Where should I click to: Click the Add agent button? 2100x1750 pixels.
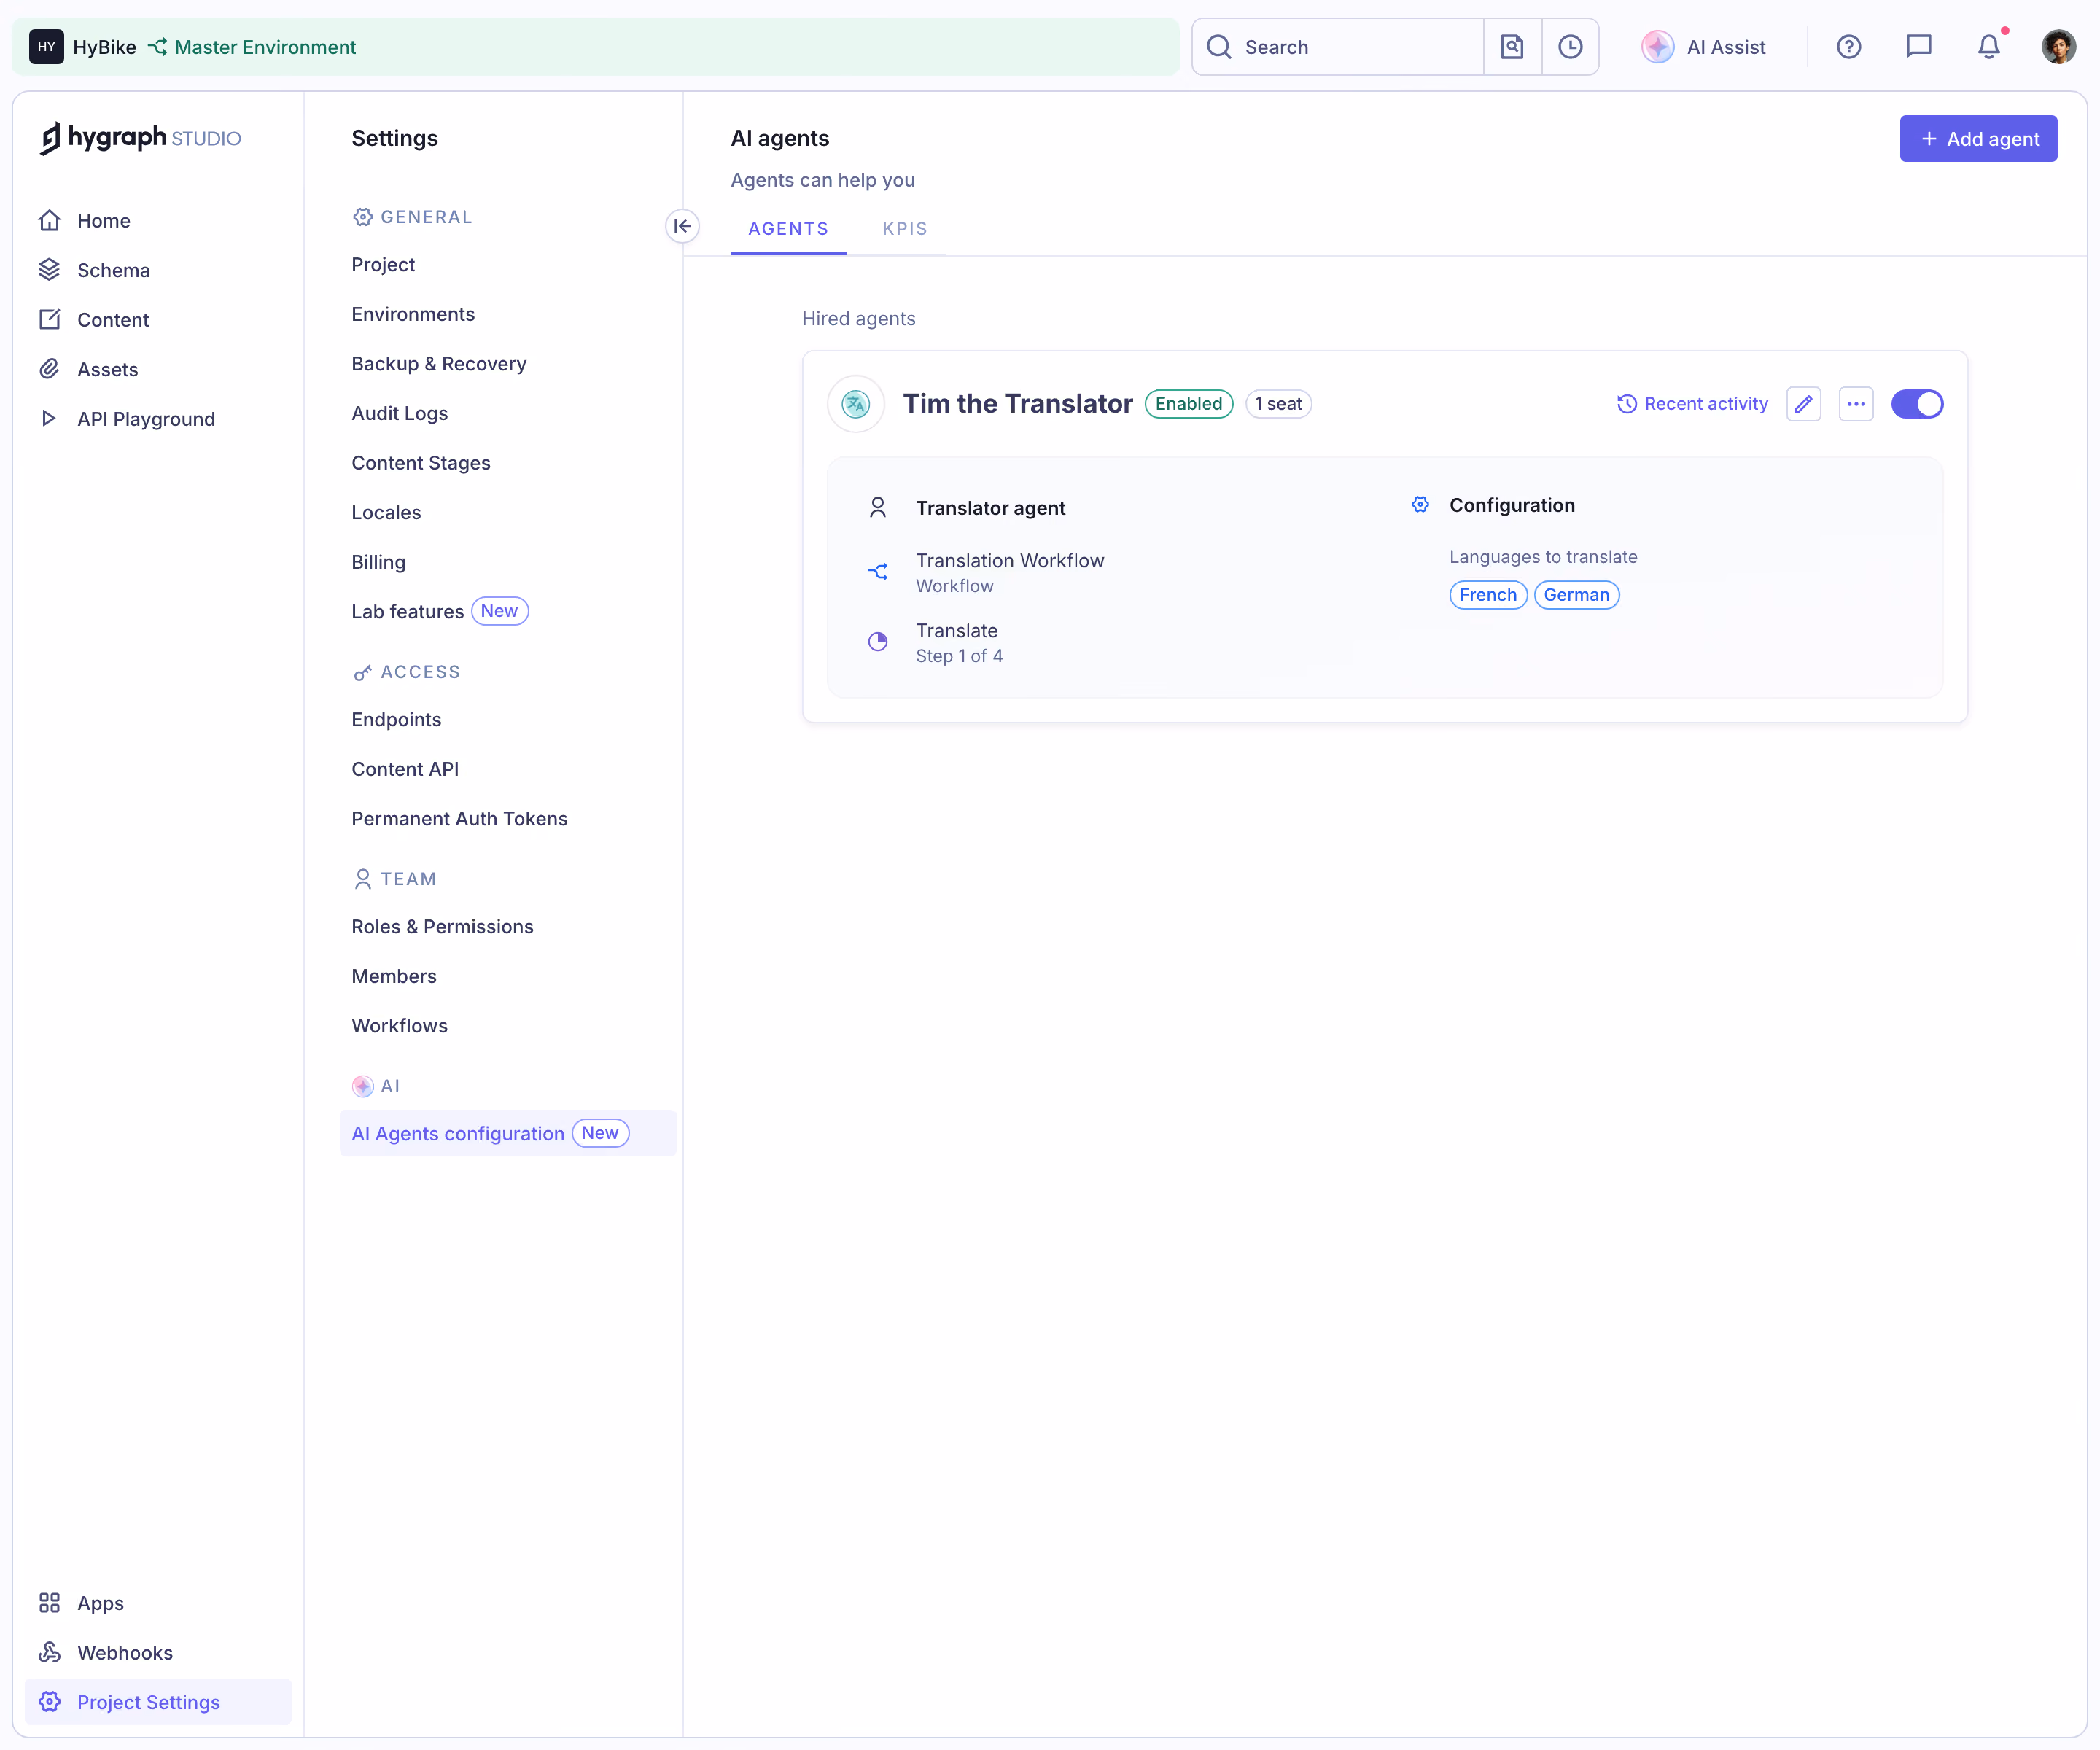click(x=1978, y=139)
